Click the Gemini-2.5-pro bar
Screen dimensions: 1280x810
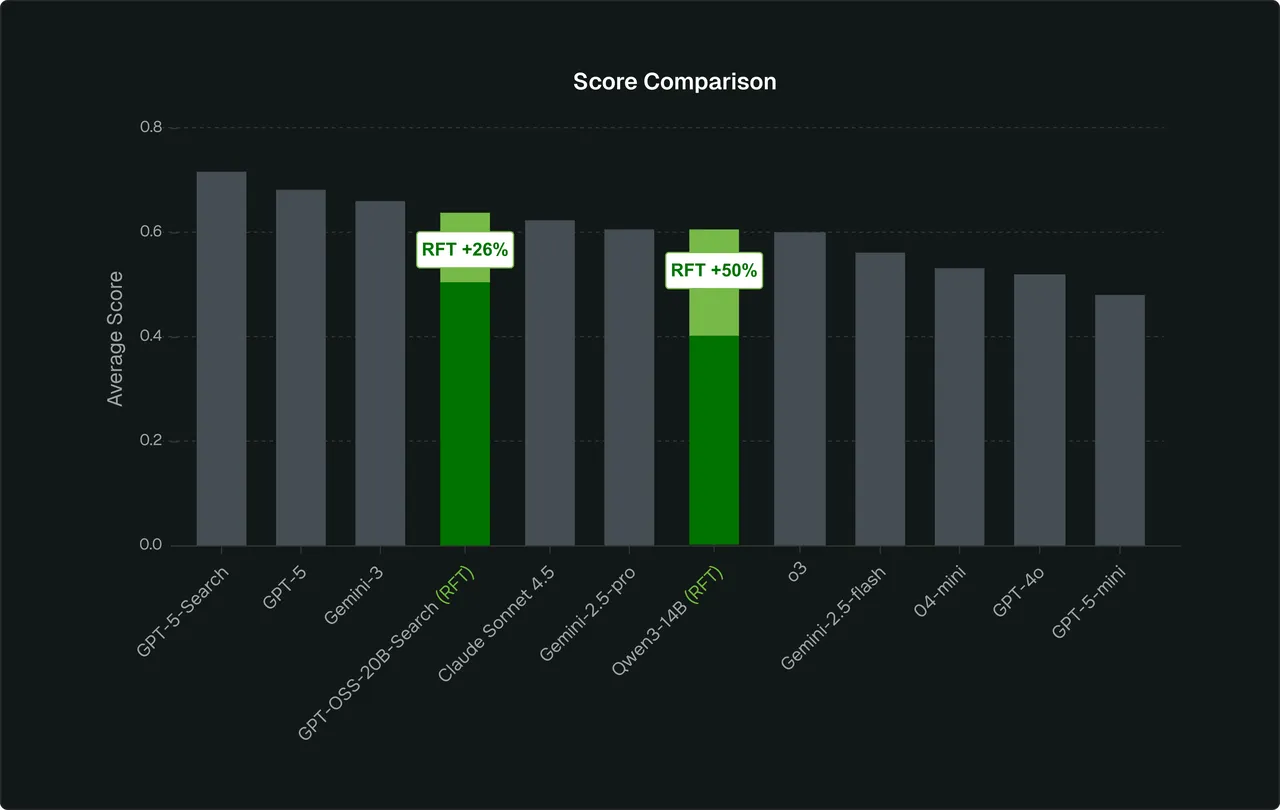coord(629,387)
